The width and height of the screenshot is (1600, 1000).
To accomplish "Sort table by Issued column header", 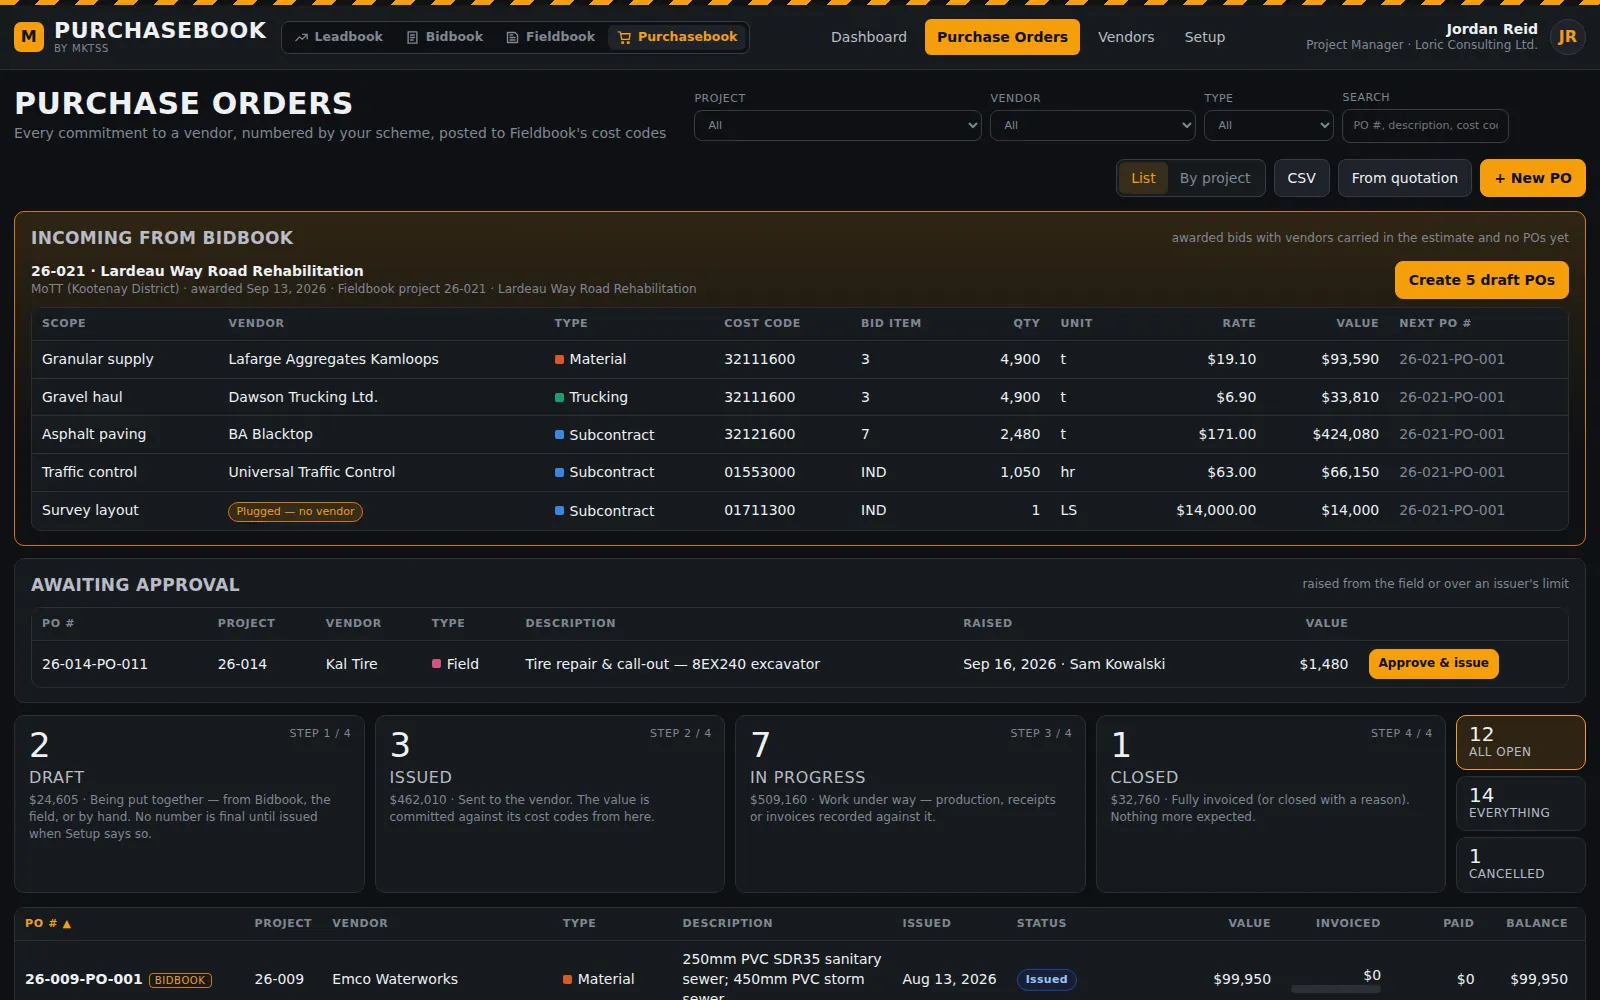I will coord(926,923).
